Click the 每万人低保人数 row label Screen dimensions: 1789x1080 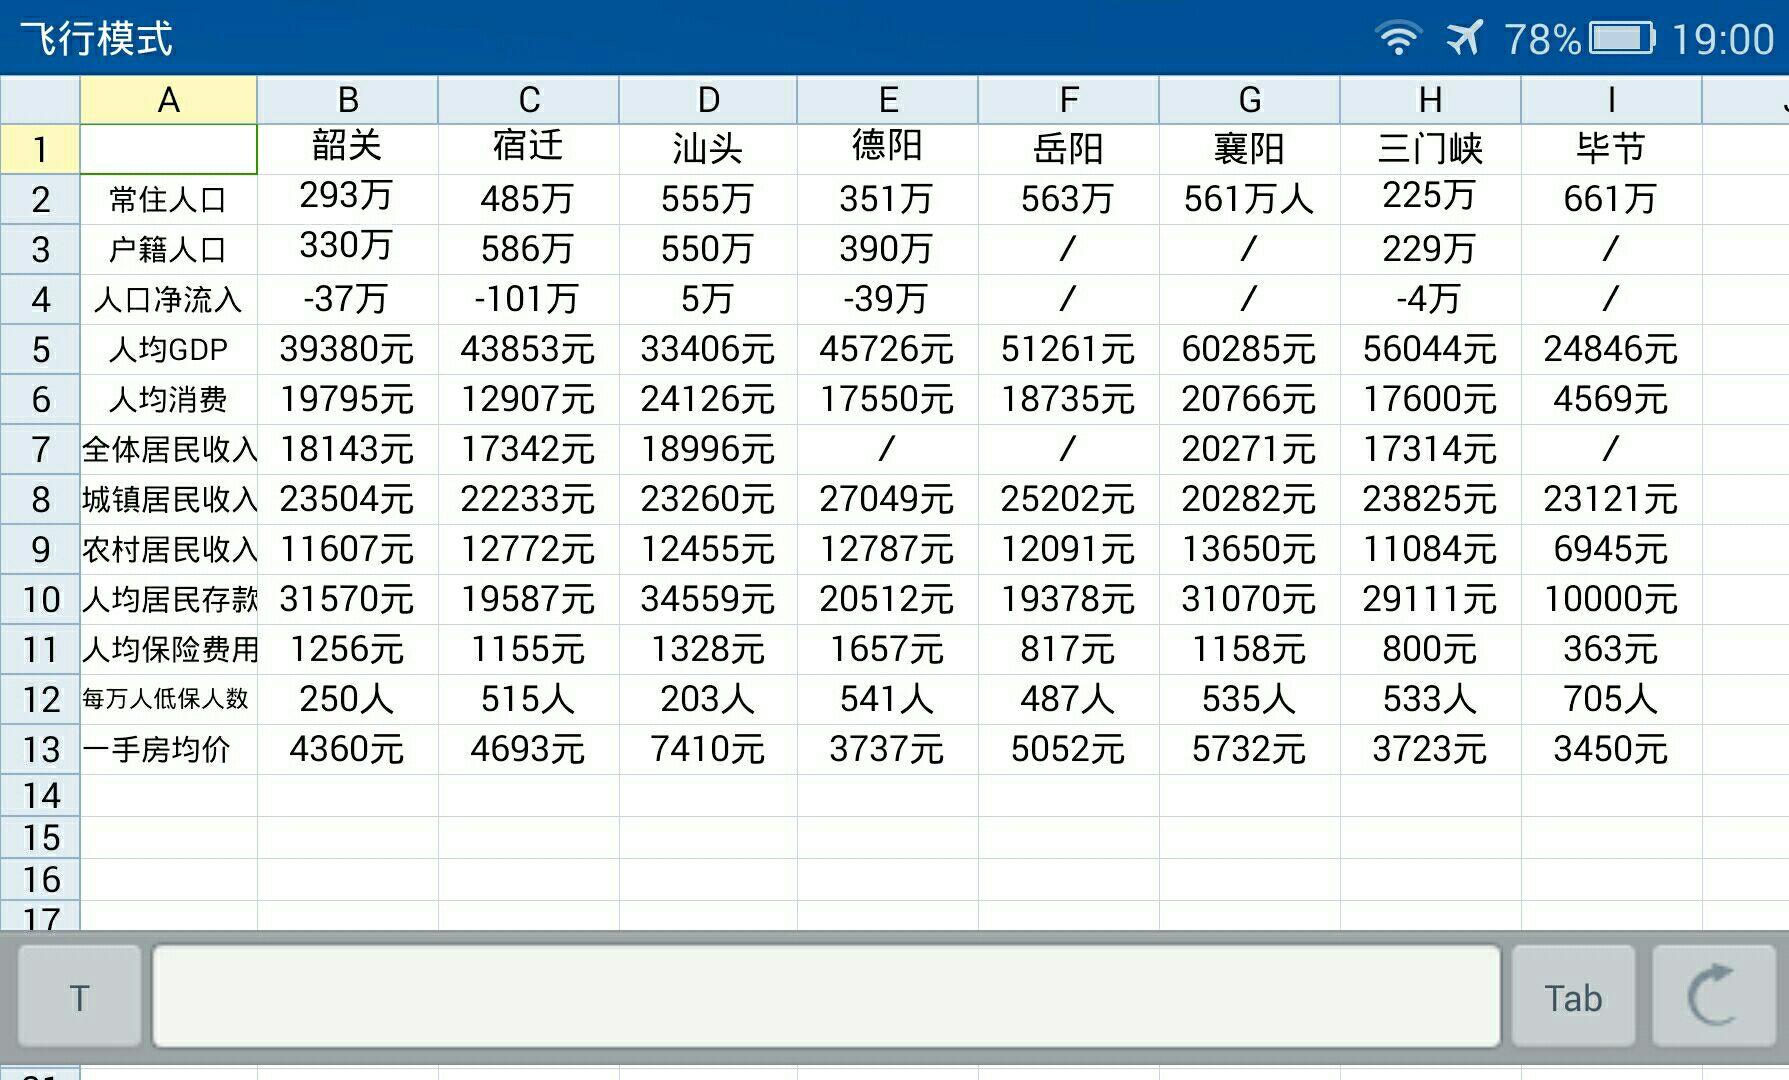[x=168, y=699]
